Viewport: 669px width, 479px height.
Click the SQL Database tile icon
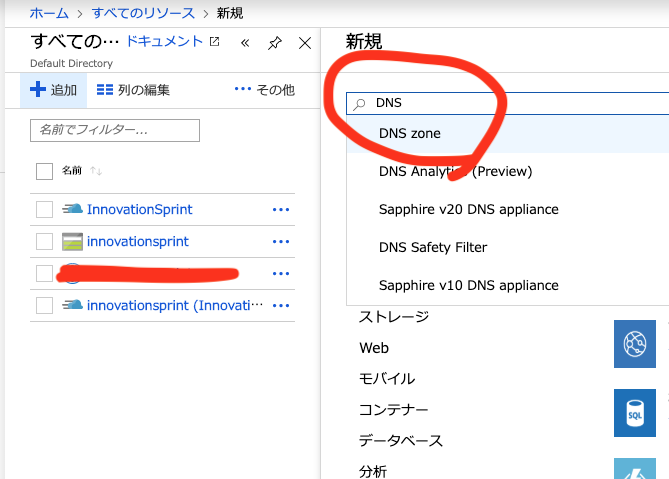(635, 413)
